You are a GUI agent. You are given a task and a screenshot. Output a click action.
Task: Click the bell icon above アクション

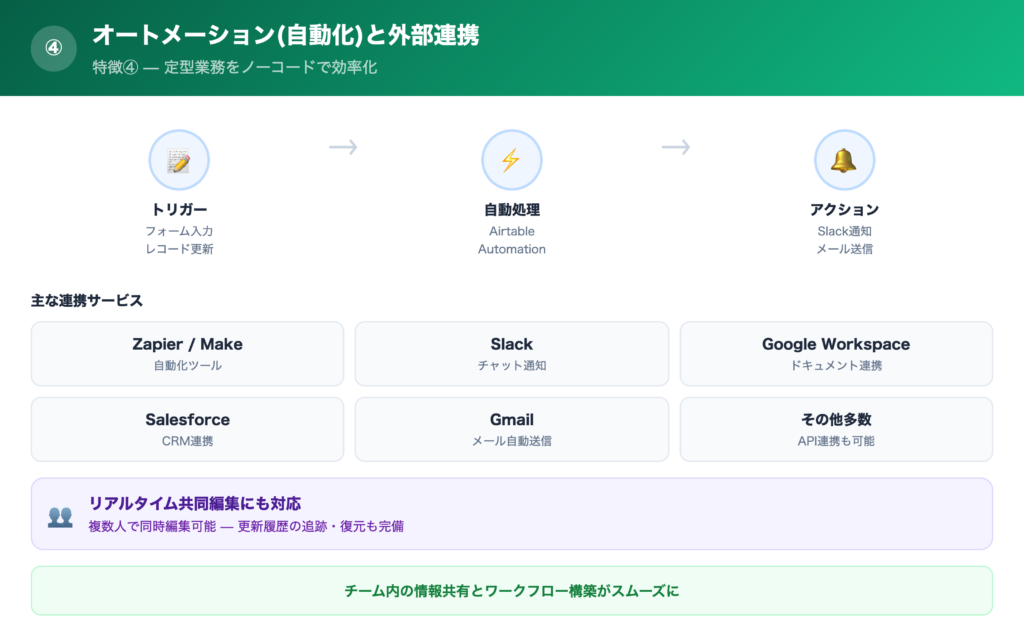[x=845, y=159]
